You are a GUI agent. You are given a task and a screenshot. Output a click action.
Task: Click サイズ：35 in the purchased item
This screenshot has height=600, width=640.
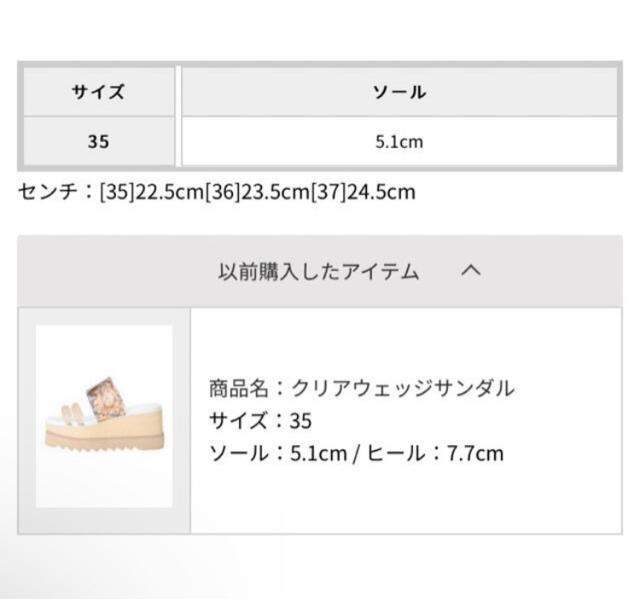point(260,421)
